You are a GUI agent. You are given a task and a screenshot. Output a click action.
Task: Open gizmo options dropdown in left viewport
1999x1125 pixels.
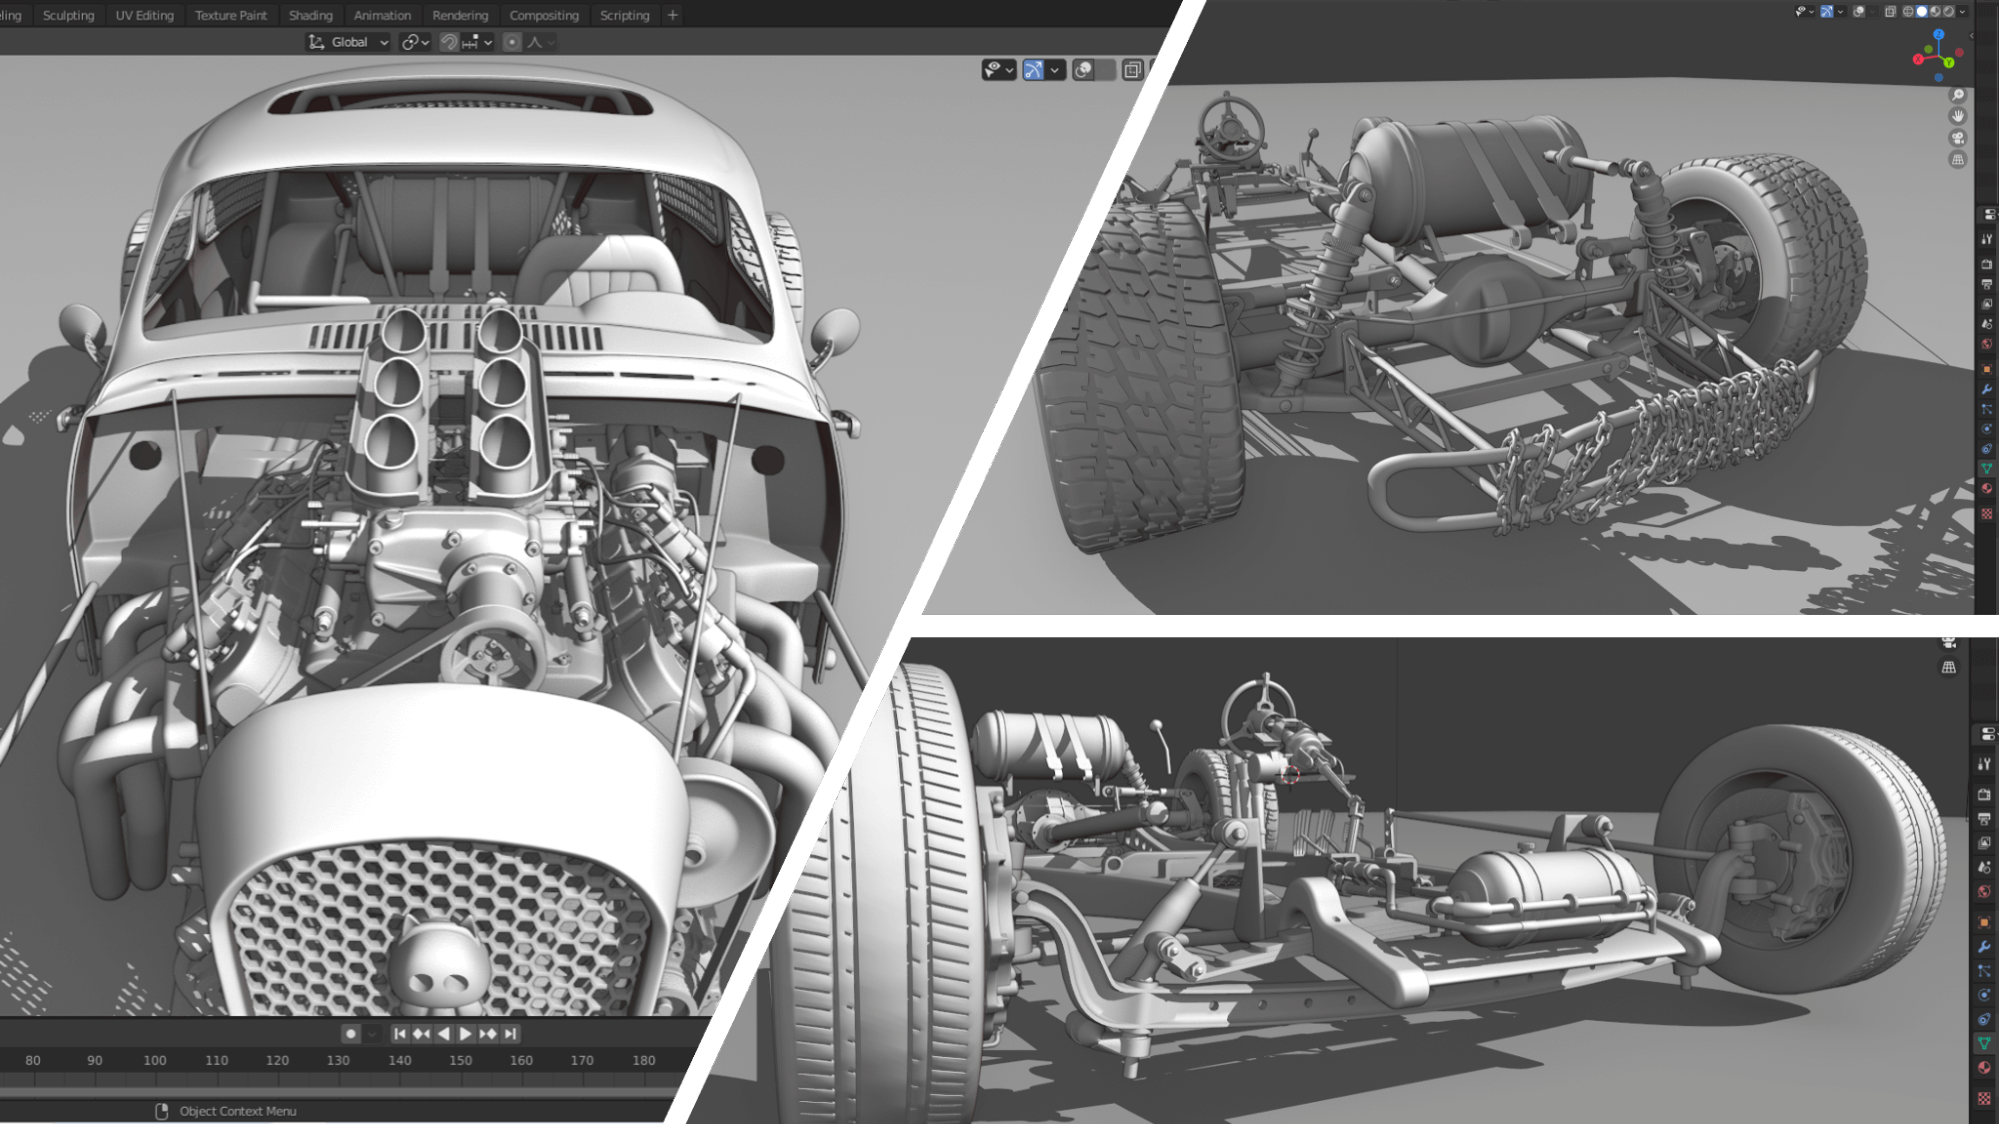click(1055, 70)
